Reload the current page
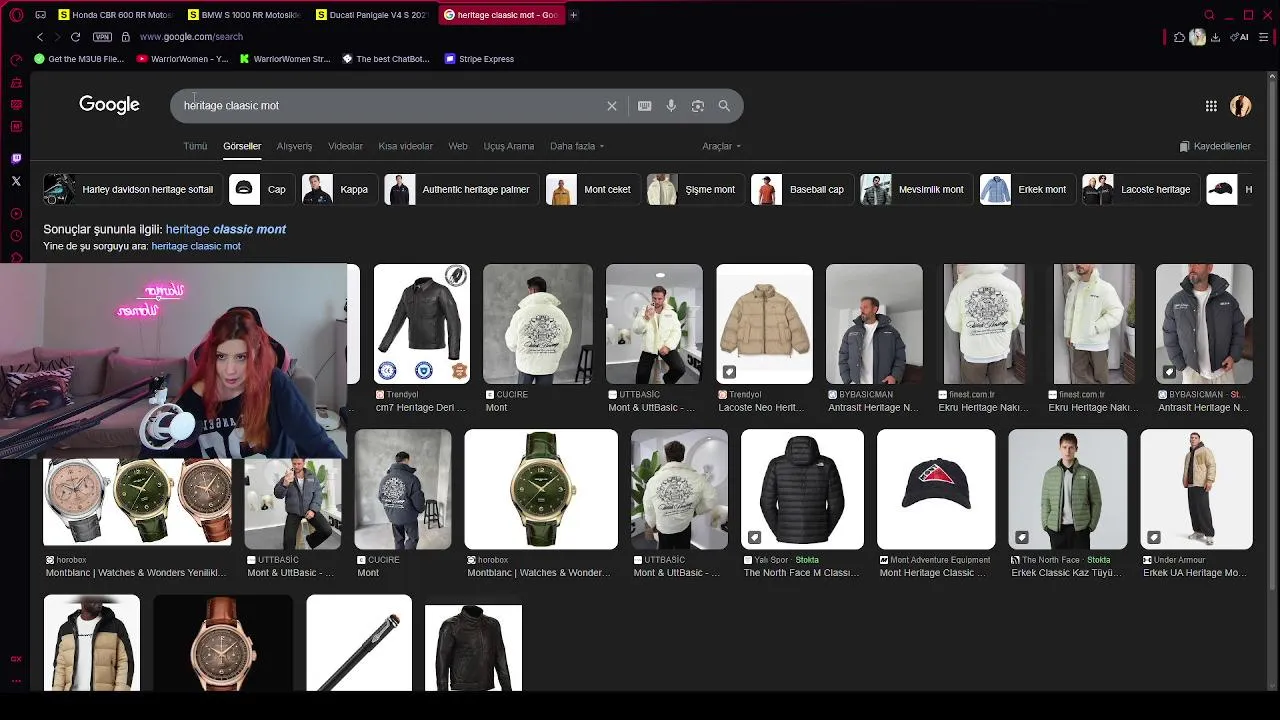 click(x=75, y=37)
